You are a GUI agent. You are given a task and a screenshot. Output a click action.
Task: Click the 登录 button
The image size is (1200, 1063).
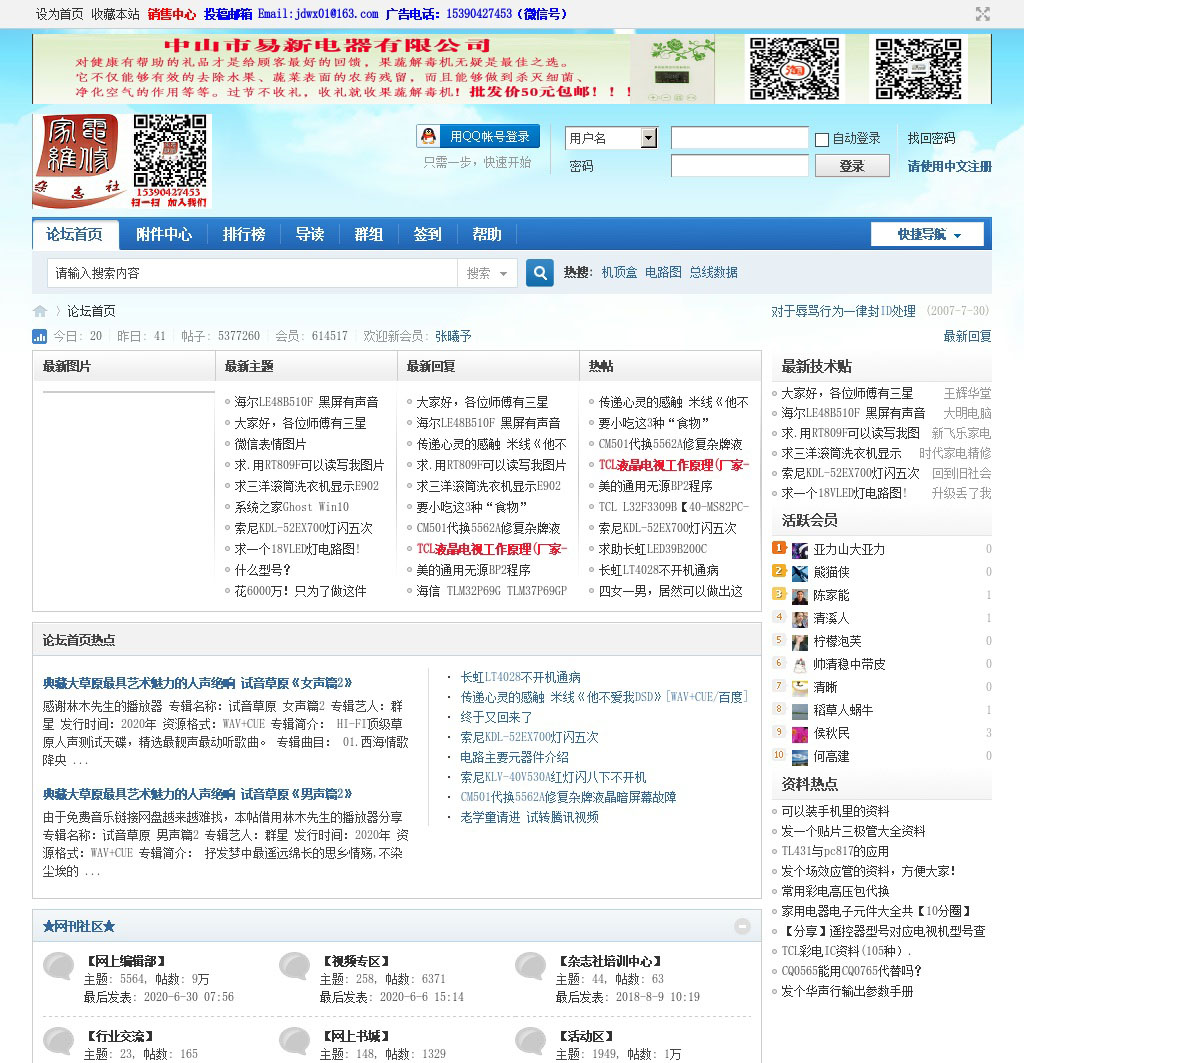pyautogui.click(x=852, y=166)
